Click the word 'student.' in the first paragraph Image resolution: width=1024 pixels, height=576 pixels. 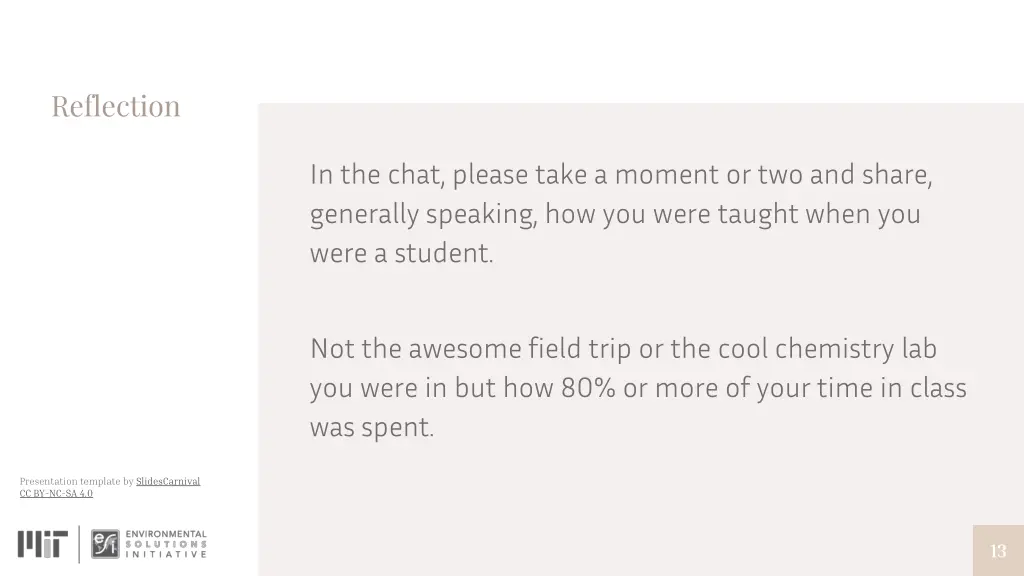pos(444,253)
